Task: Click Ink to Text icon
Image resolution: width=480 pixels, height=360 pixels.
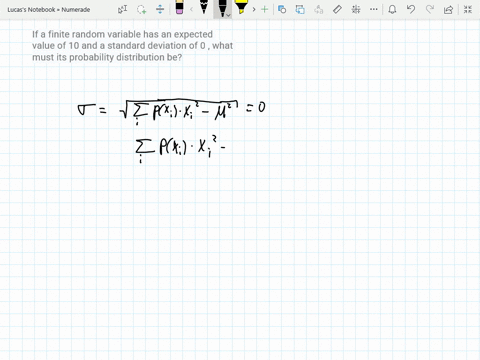Action: click(319, 9)
